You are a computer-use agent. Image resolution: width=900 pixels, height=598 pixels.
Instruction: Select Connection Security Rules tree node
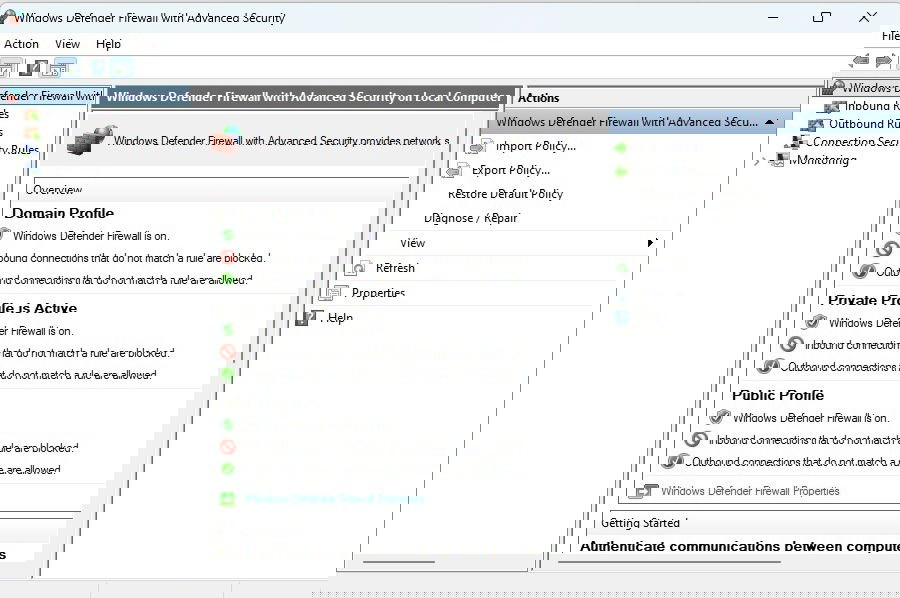(x=856, y=142)
